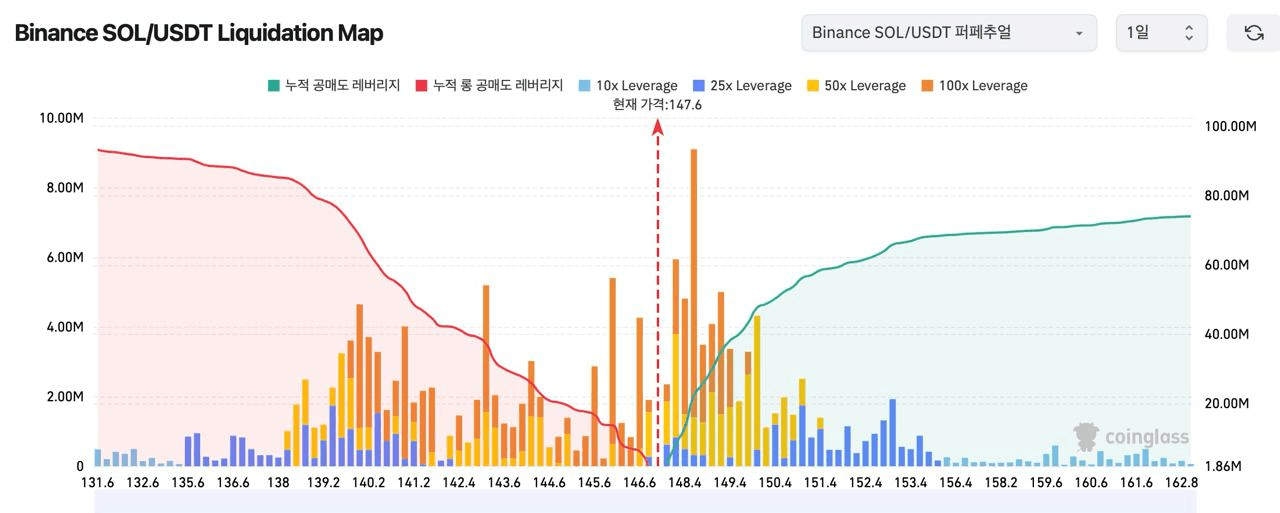Viewport: 1280px width, 513px height.
Task: Click the 143.6 x-axis price label
Action: [504, 482]
